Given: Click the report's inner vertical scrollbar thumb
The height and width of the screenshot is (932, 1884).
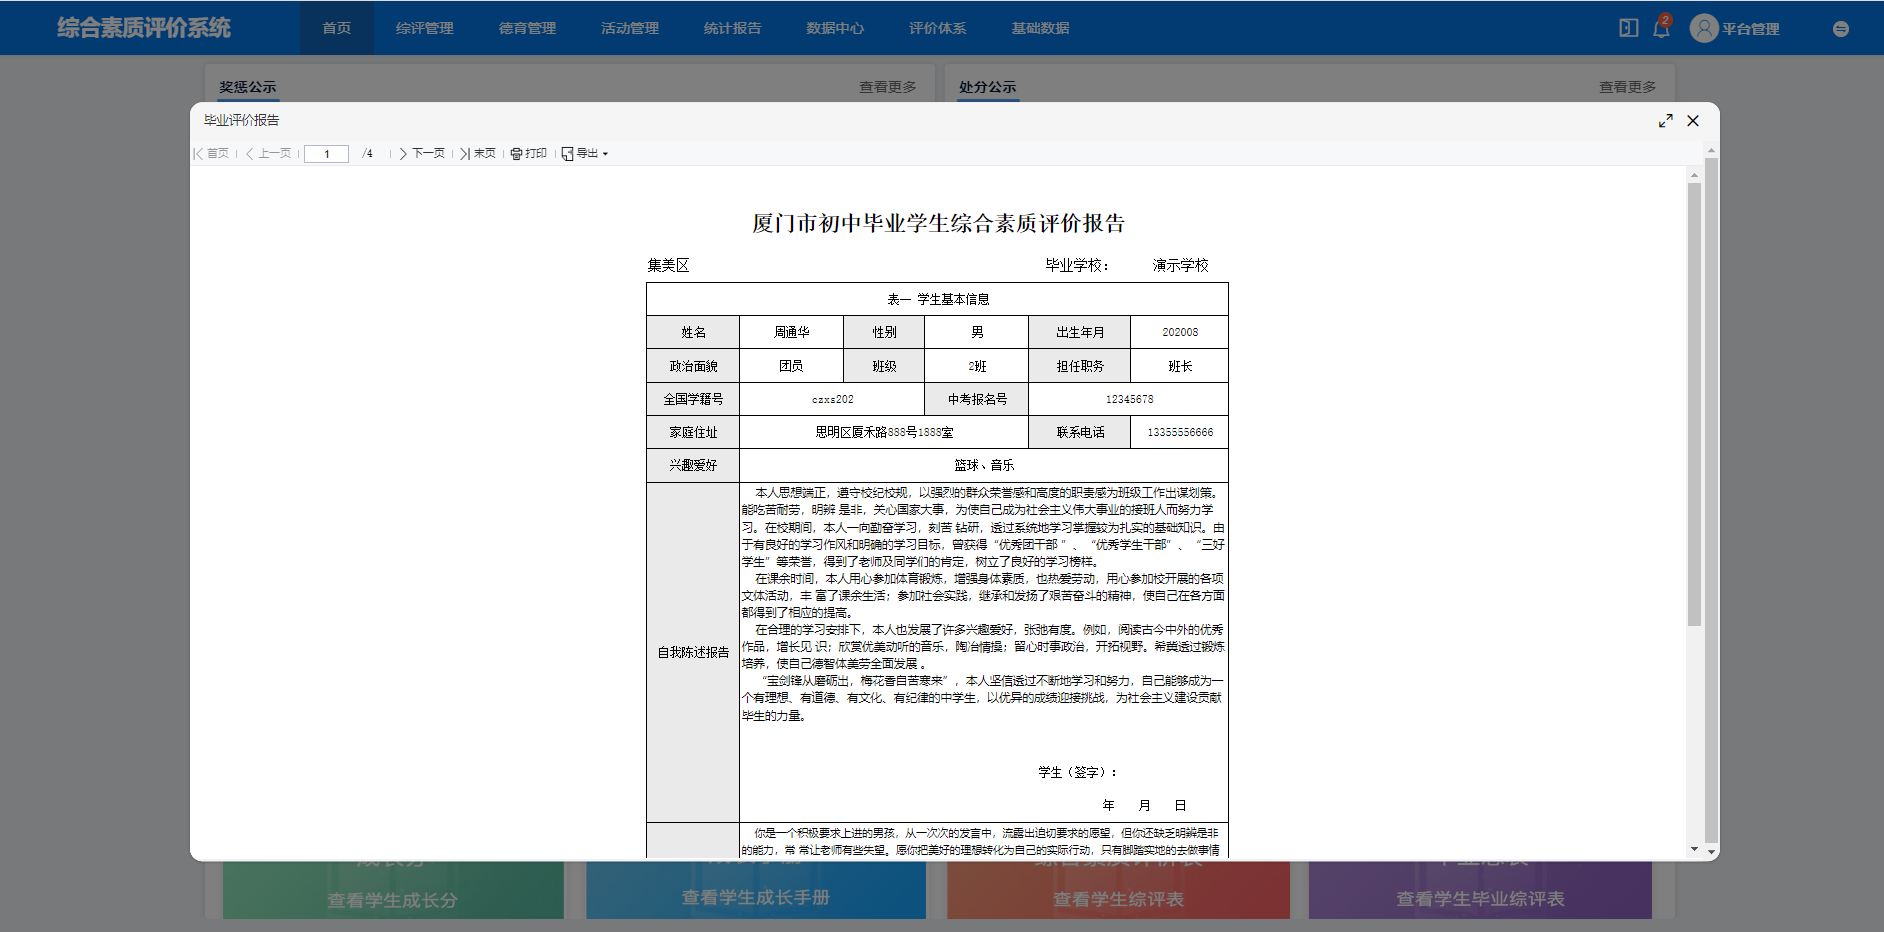Looking at the screenshot, I should pyautogui.click(x=1694, y=404).
